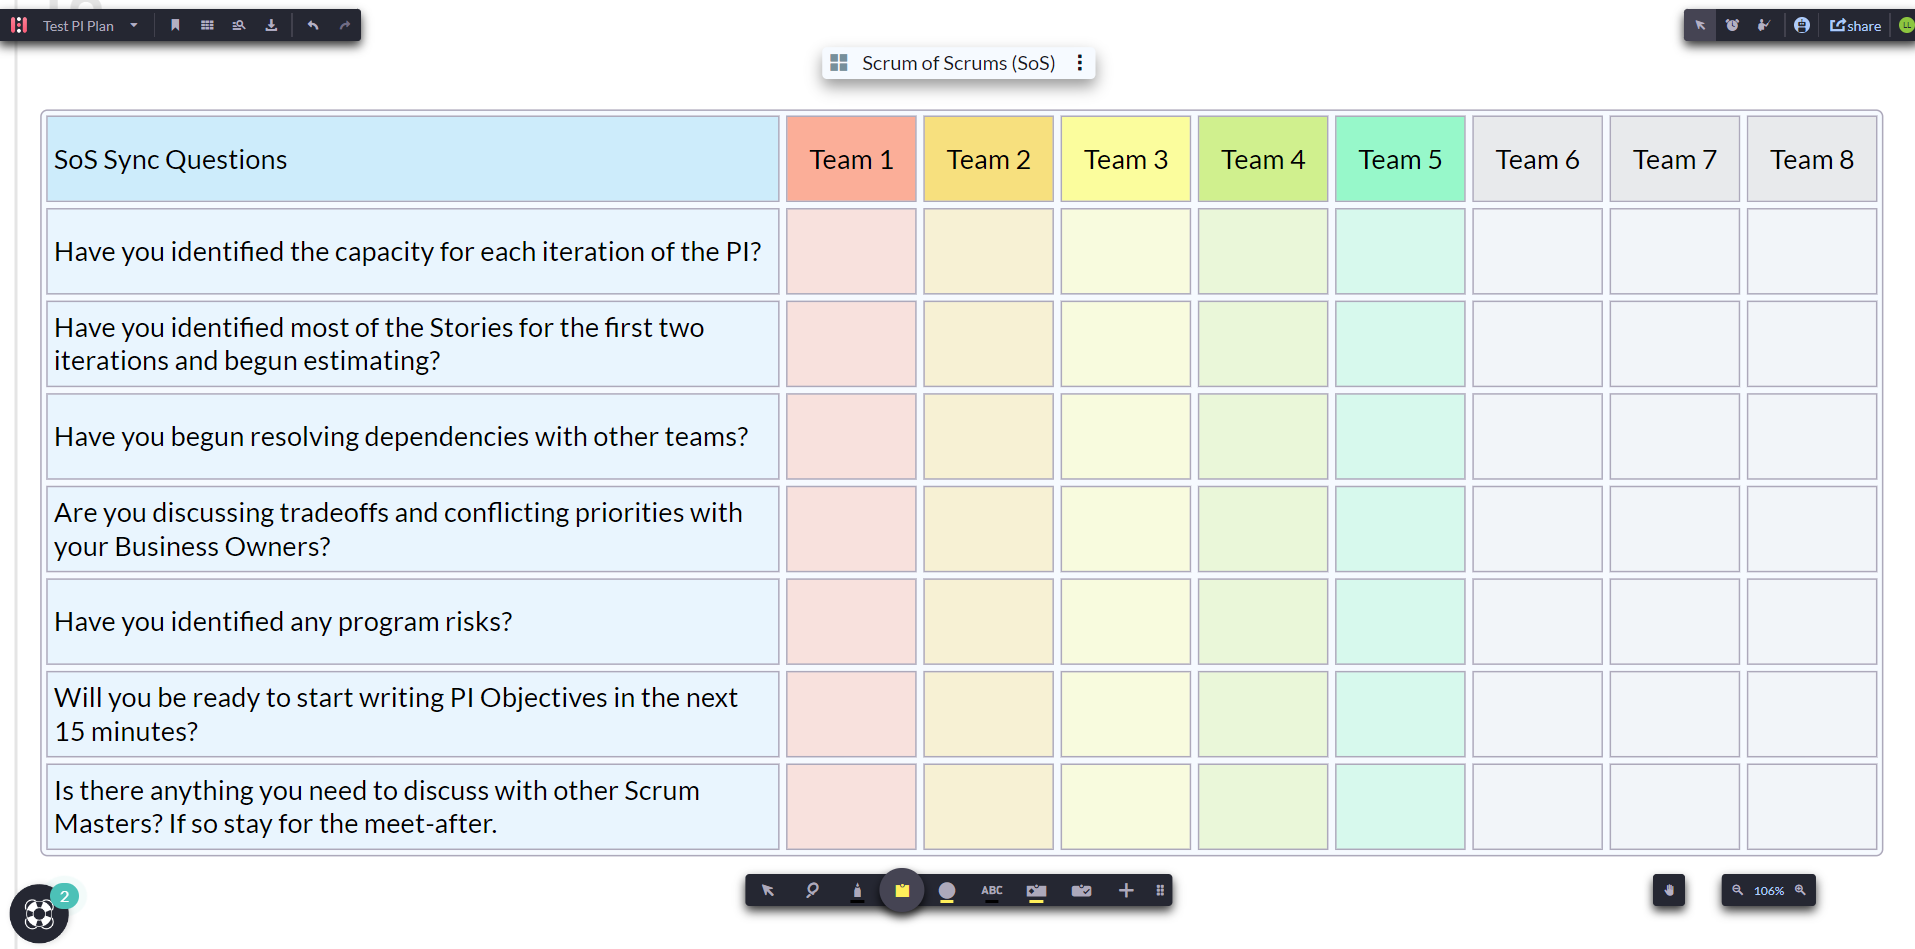The width and height of the screenshot is (1915, 949).
Task: Select the marker pen tool
Action: (857, 890)
